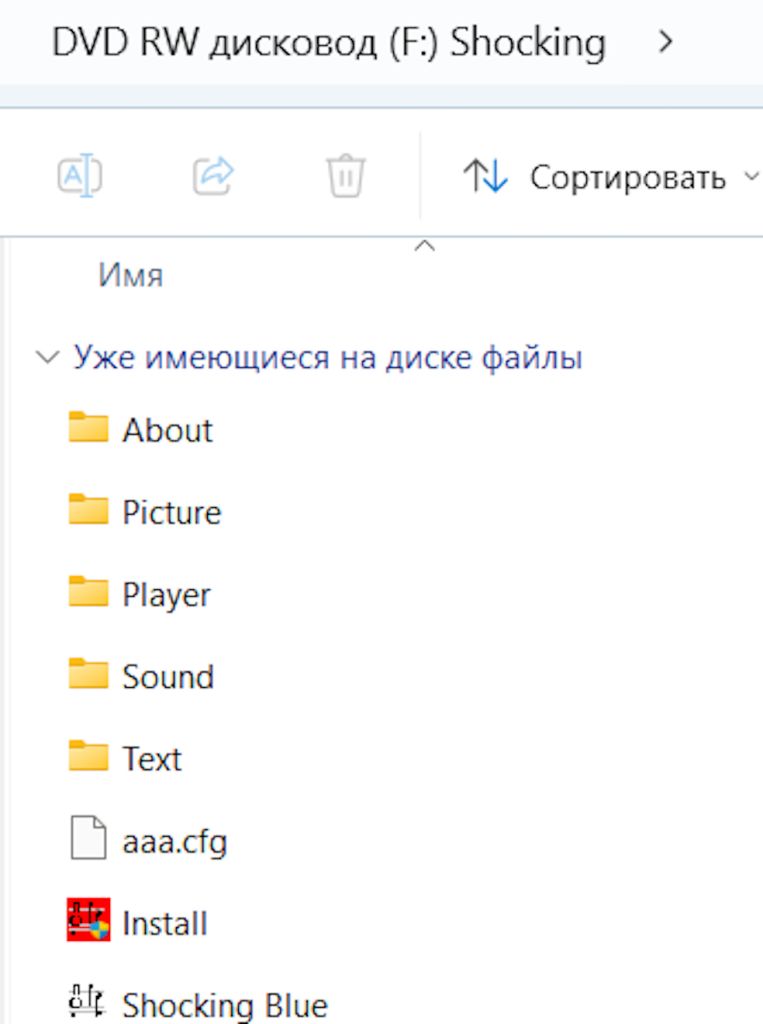Viewport: 763px width, 1024px height.
Task: Select the Shocking Blue file name
Action: pos(225,1005)
